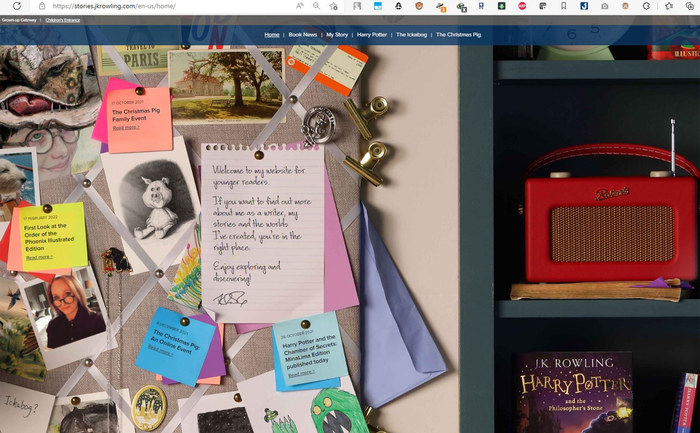Reload the page with the refresh icon
700x433 pixels.
pyautogui.click(x=17, y=6)
